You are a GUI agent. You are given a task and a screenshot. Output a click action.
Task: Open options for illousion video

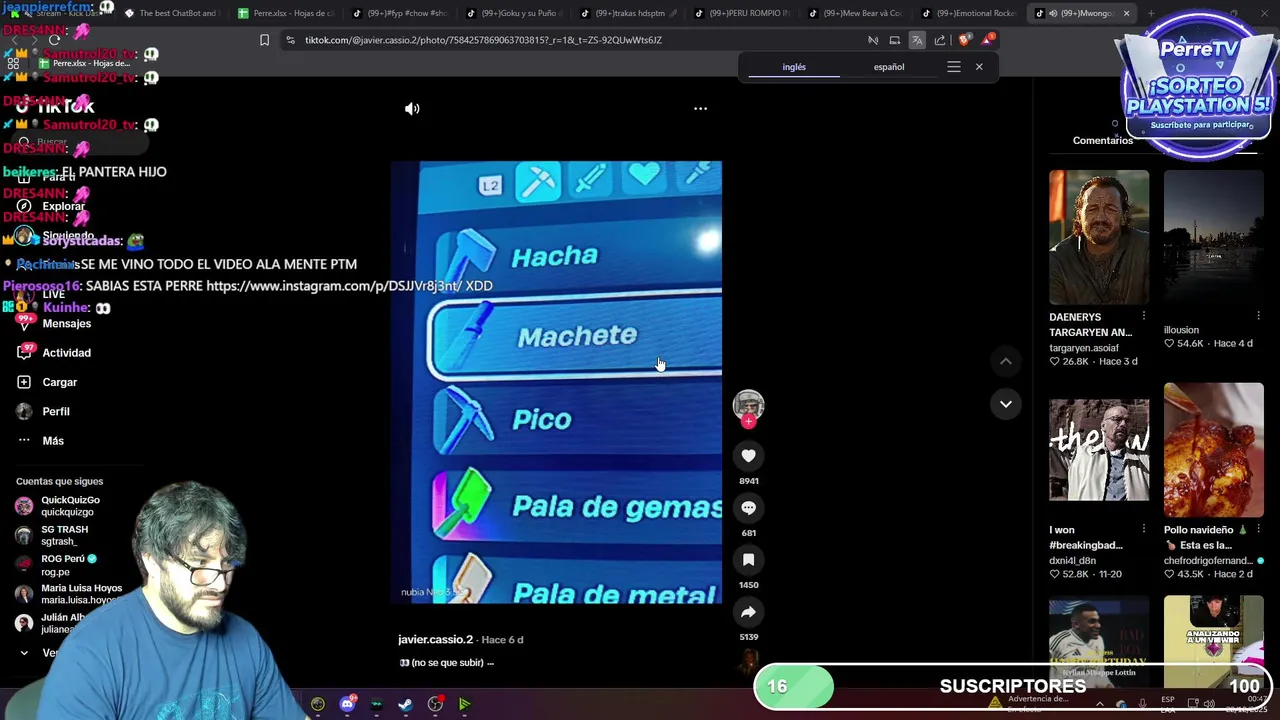point(1258,317)
